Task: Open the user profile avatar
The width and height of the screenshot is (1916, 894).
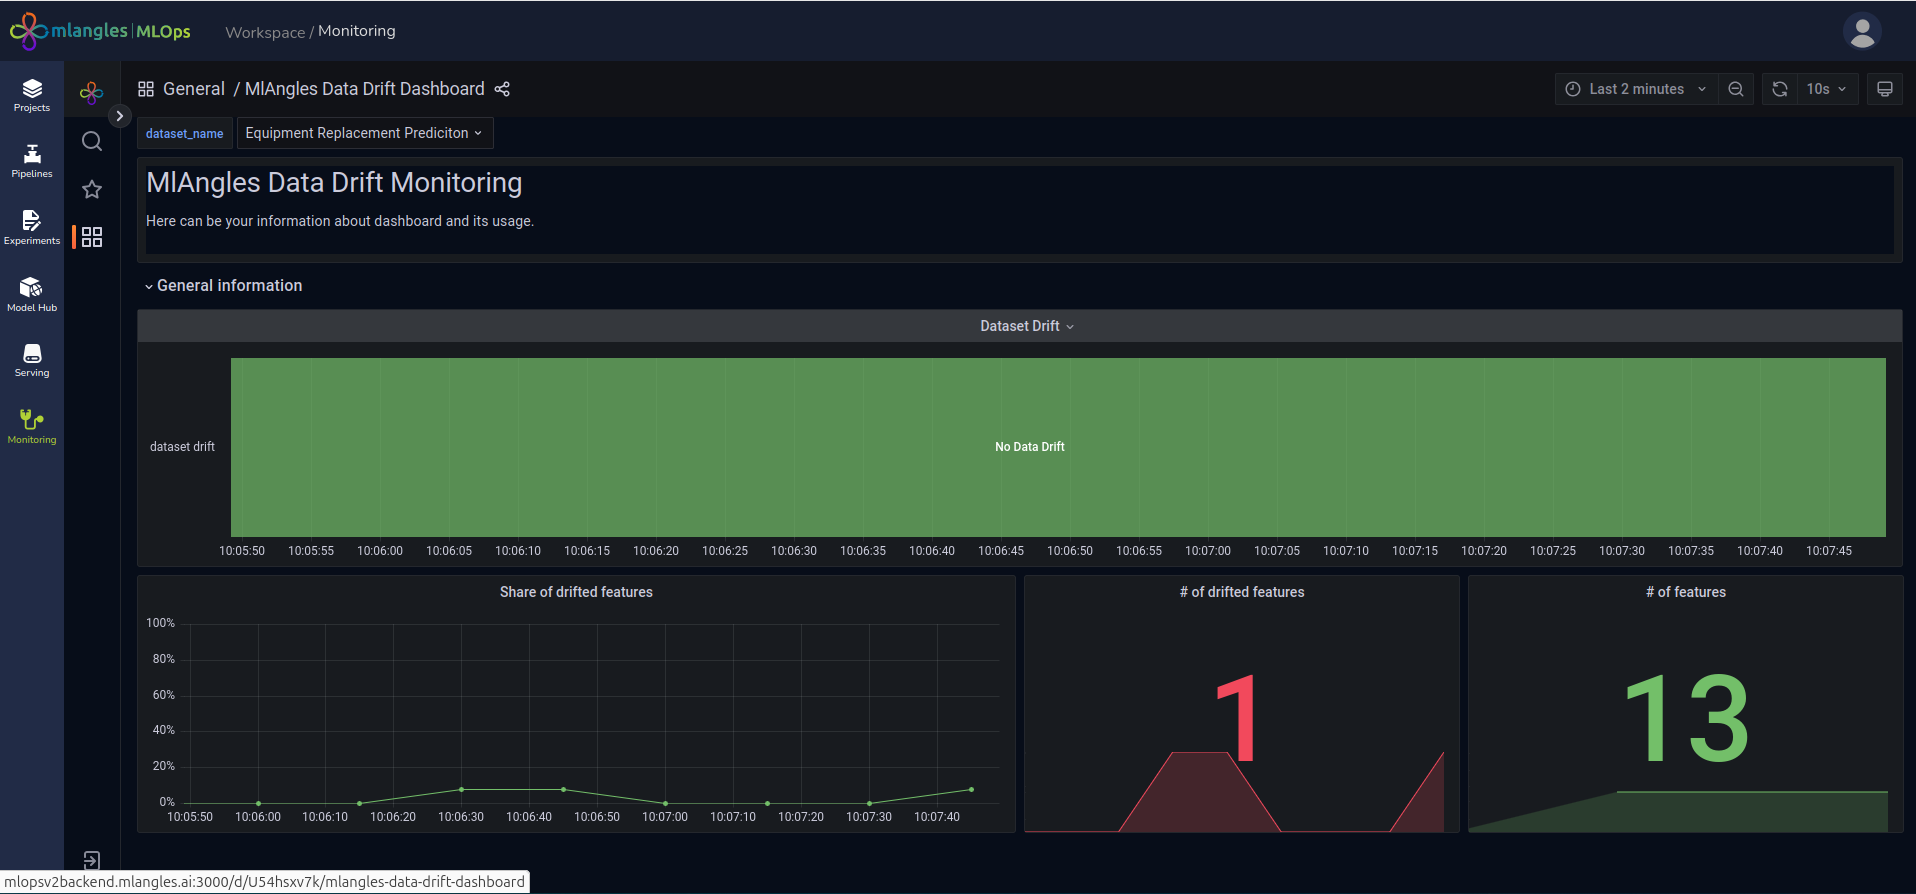Action: pos(1862,31)
